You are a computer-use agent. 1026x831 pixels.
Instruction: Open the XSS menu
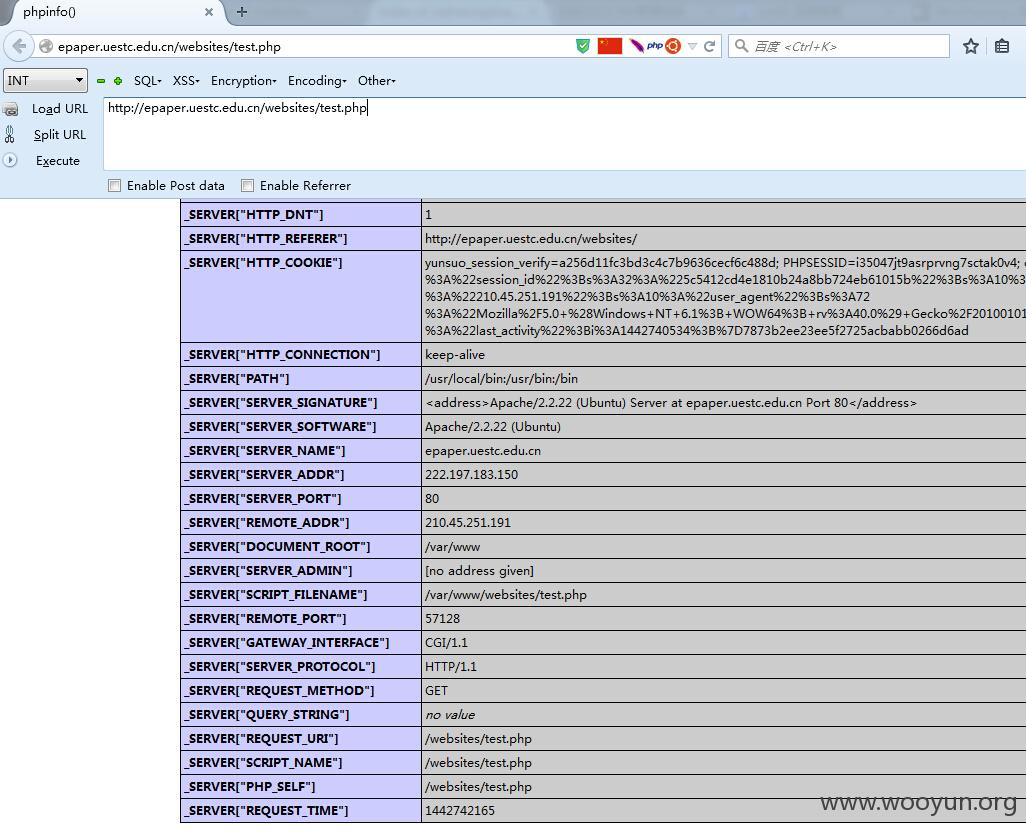(x=186, y=81)
